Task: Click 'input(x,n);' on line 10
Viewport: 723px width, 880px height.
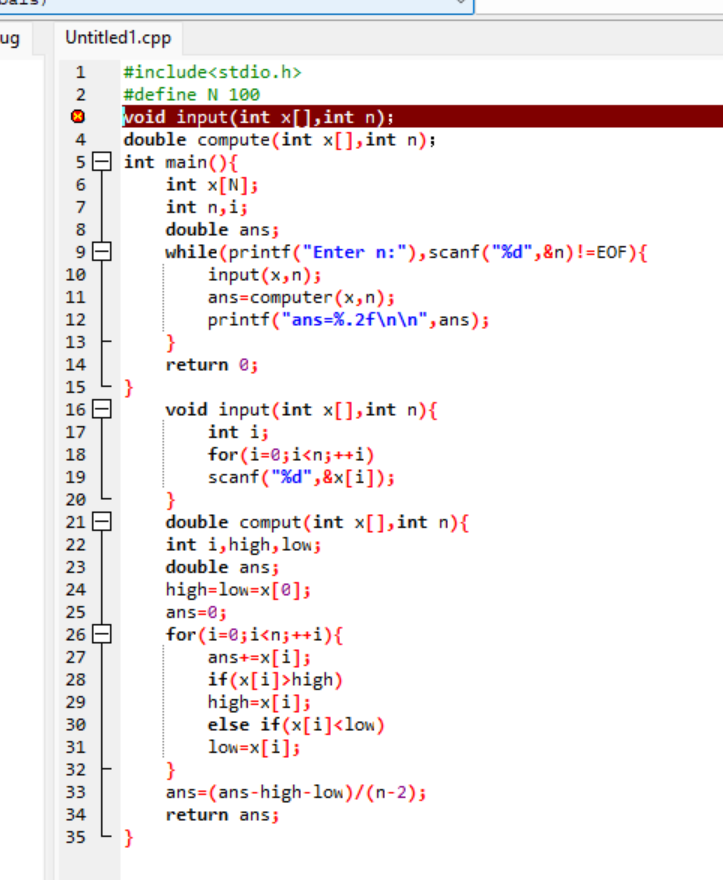Action: (x=264, y=275)
